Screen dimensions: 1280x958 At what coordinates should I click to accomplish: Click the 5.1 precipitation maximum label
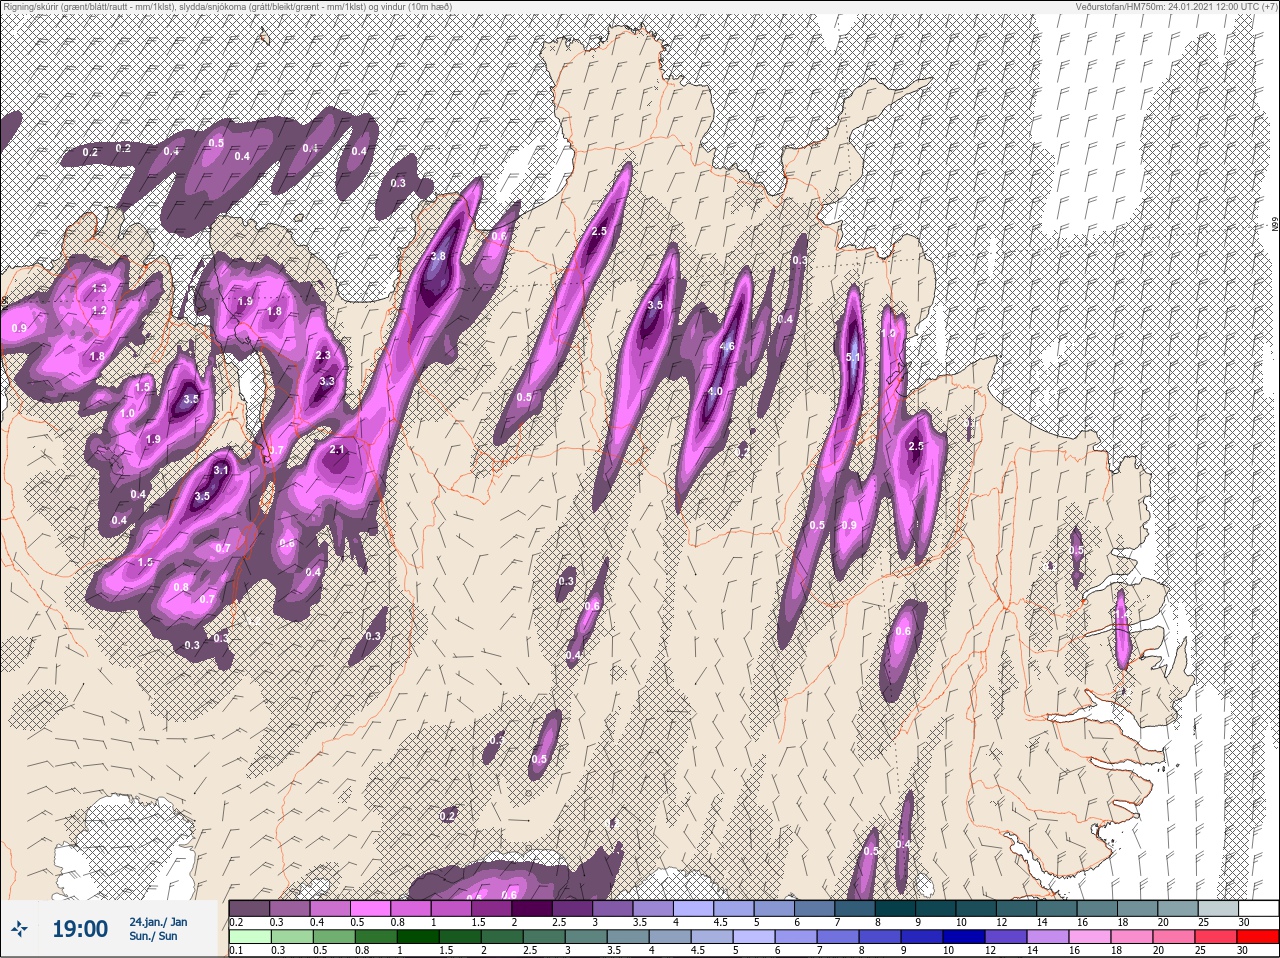[x=852, y=357]
